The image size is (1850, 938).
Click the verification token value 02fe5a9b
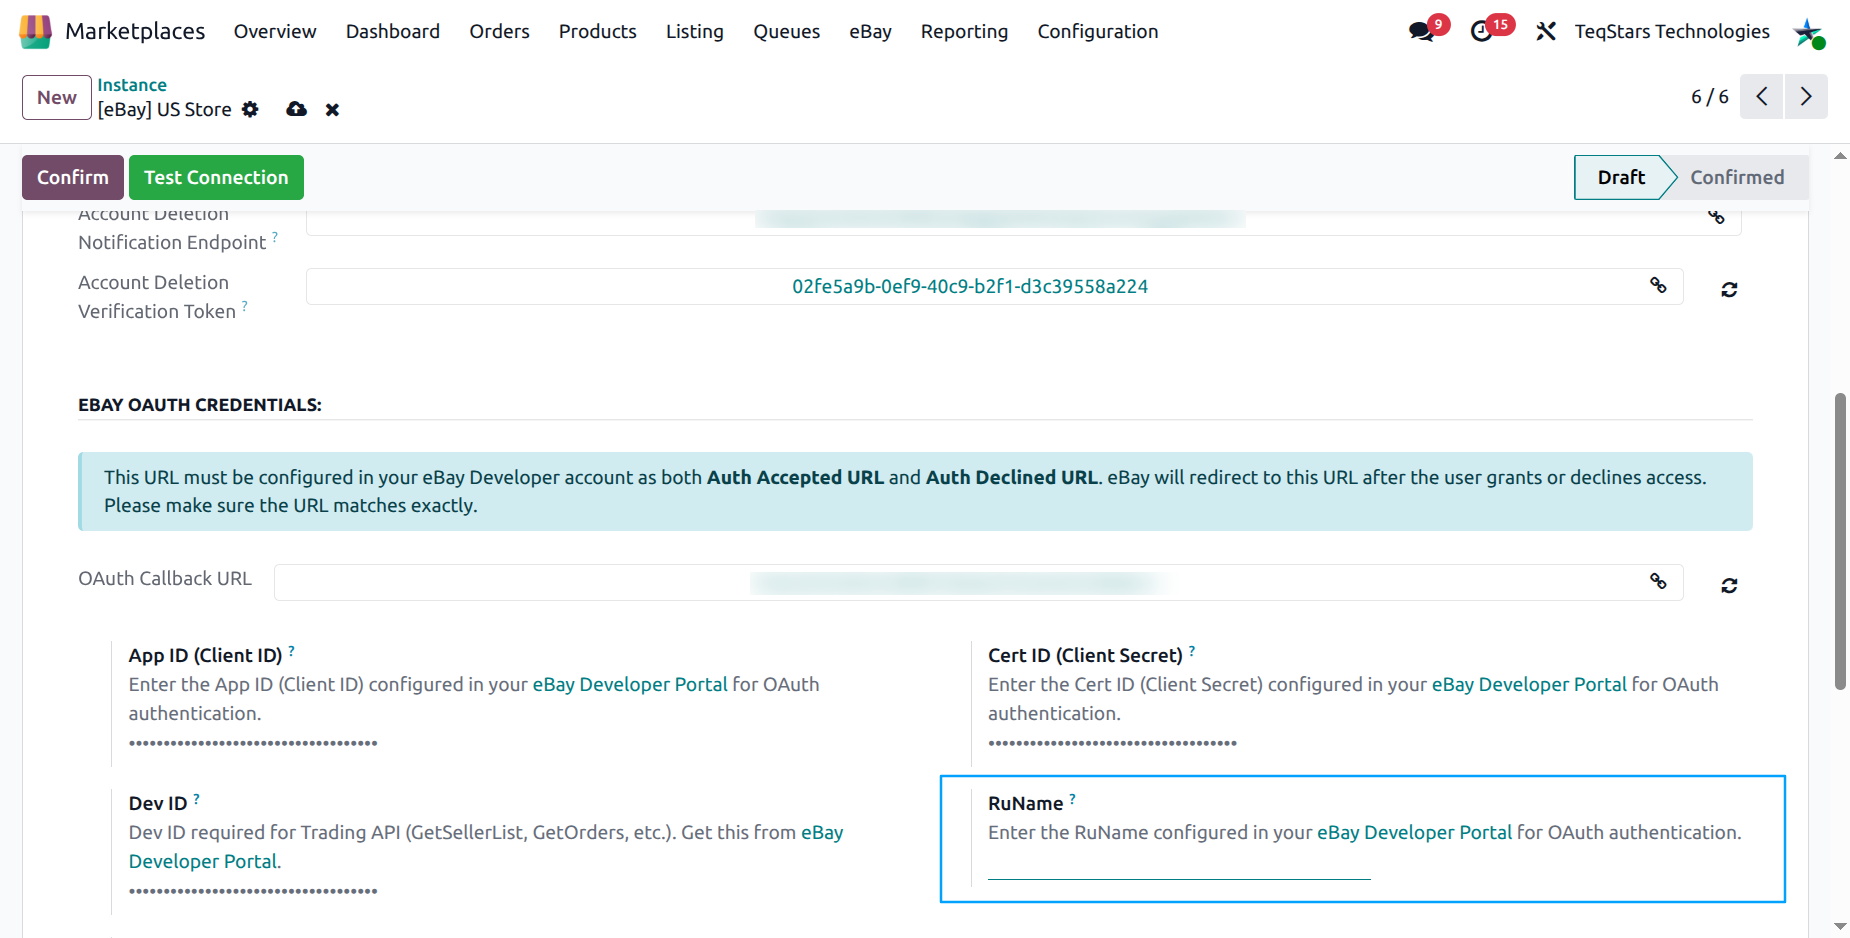970,286
